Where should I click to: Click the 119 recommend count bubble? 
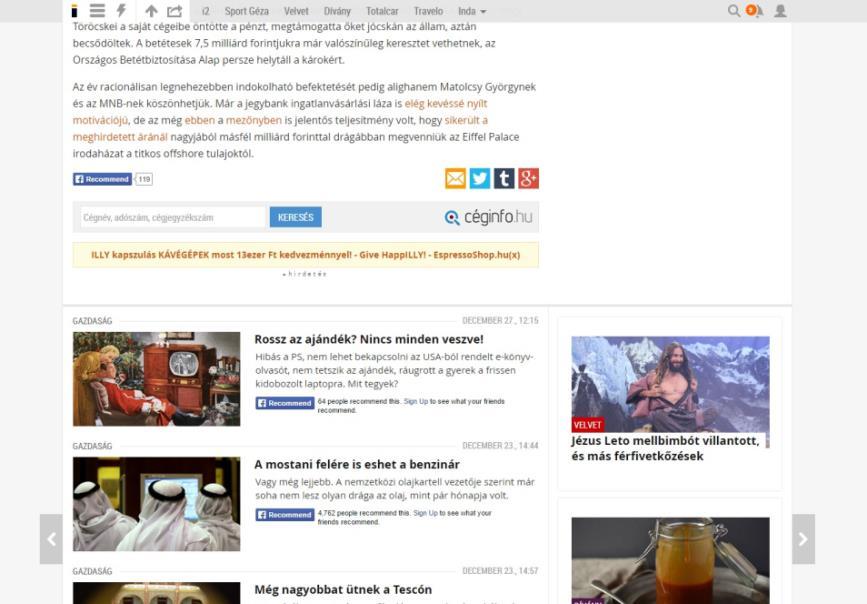[144, 179]
